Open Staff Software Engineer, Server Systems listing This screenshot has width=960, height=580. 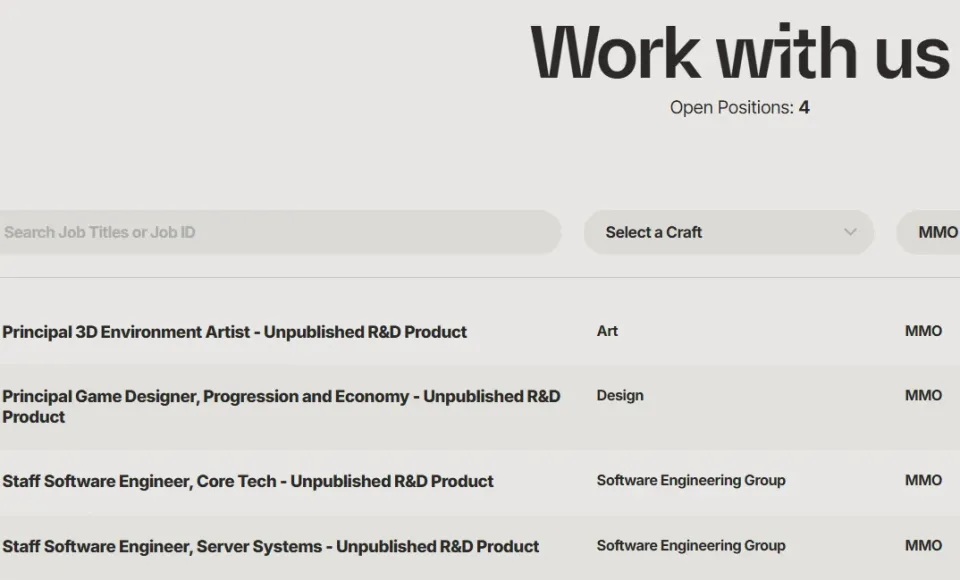271,546
